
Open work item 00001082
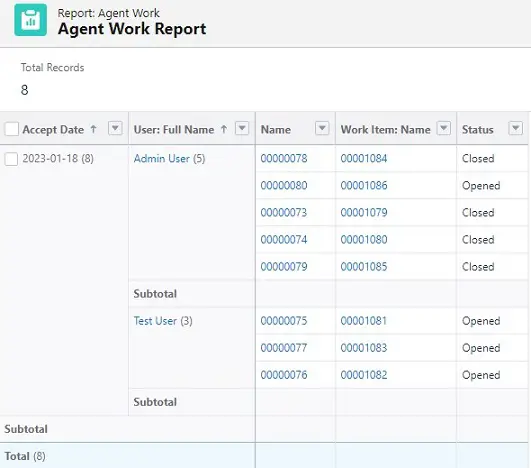(x=364, y=375)
